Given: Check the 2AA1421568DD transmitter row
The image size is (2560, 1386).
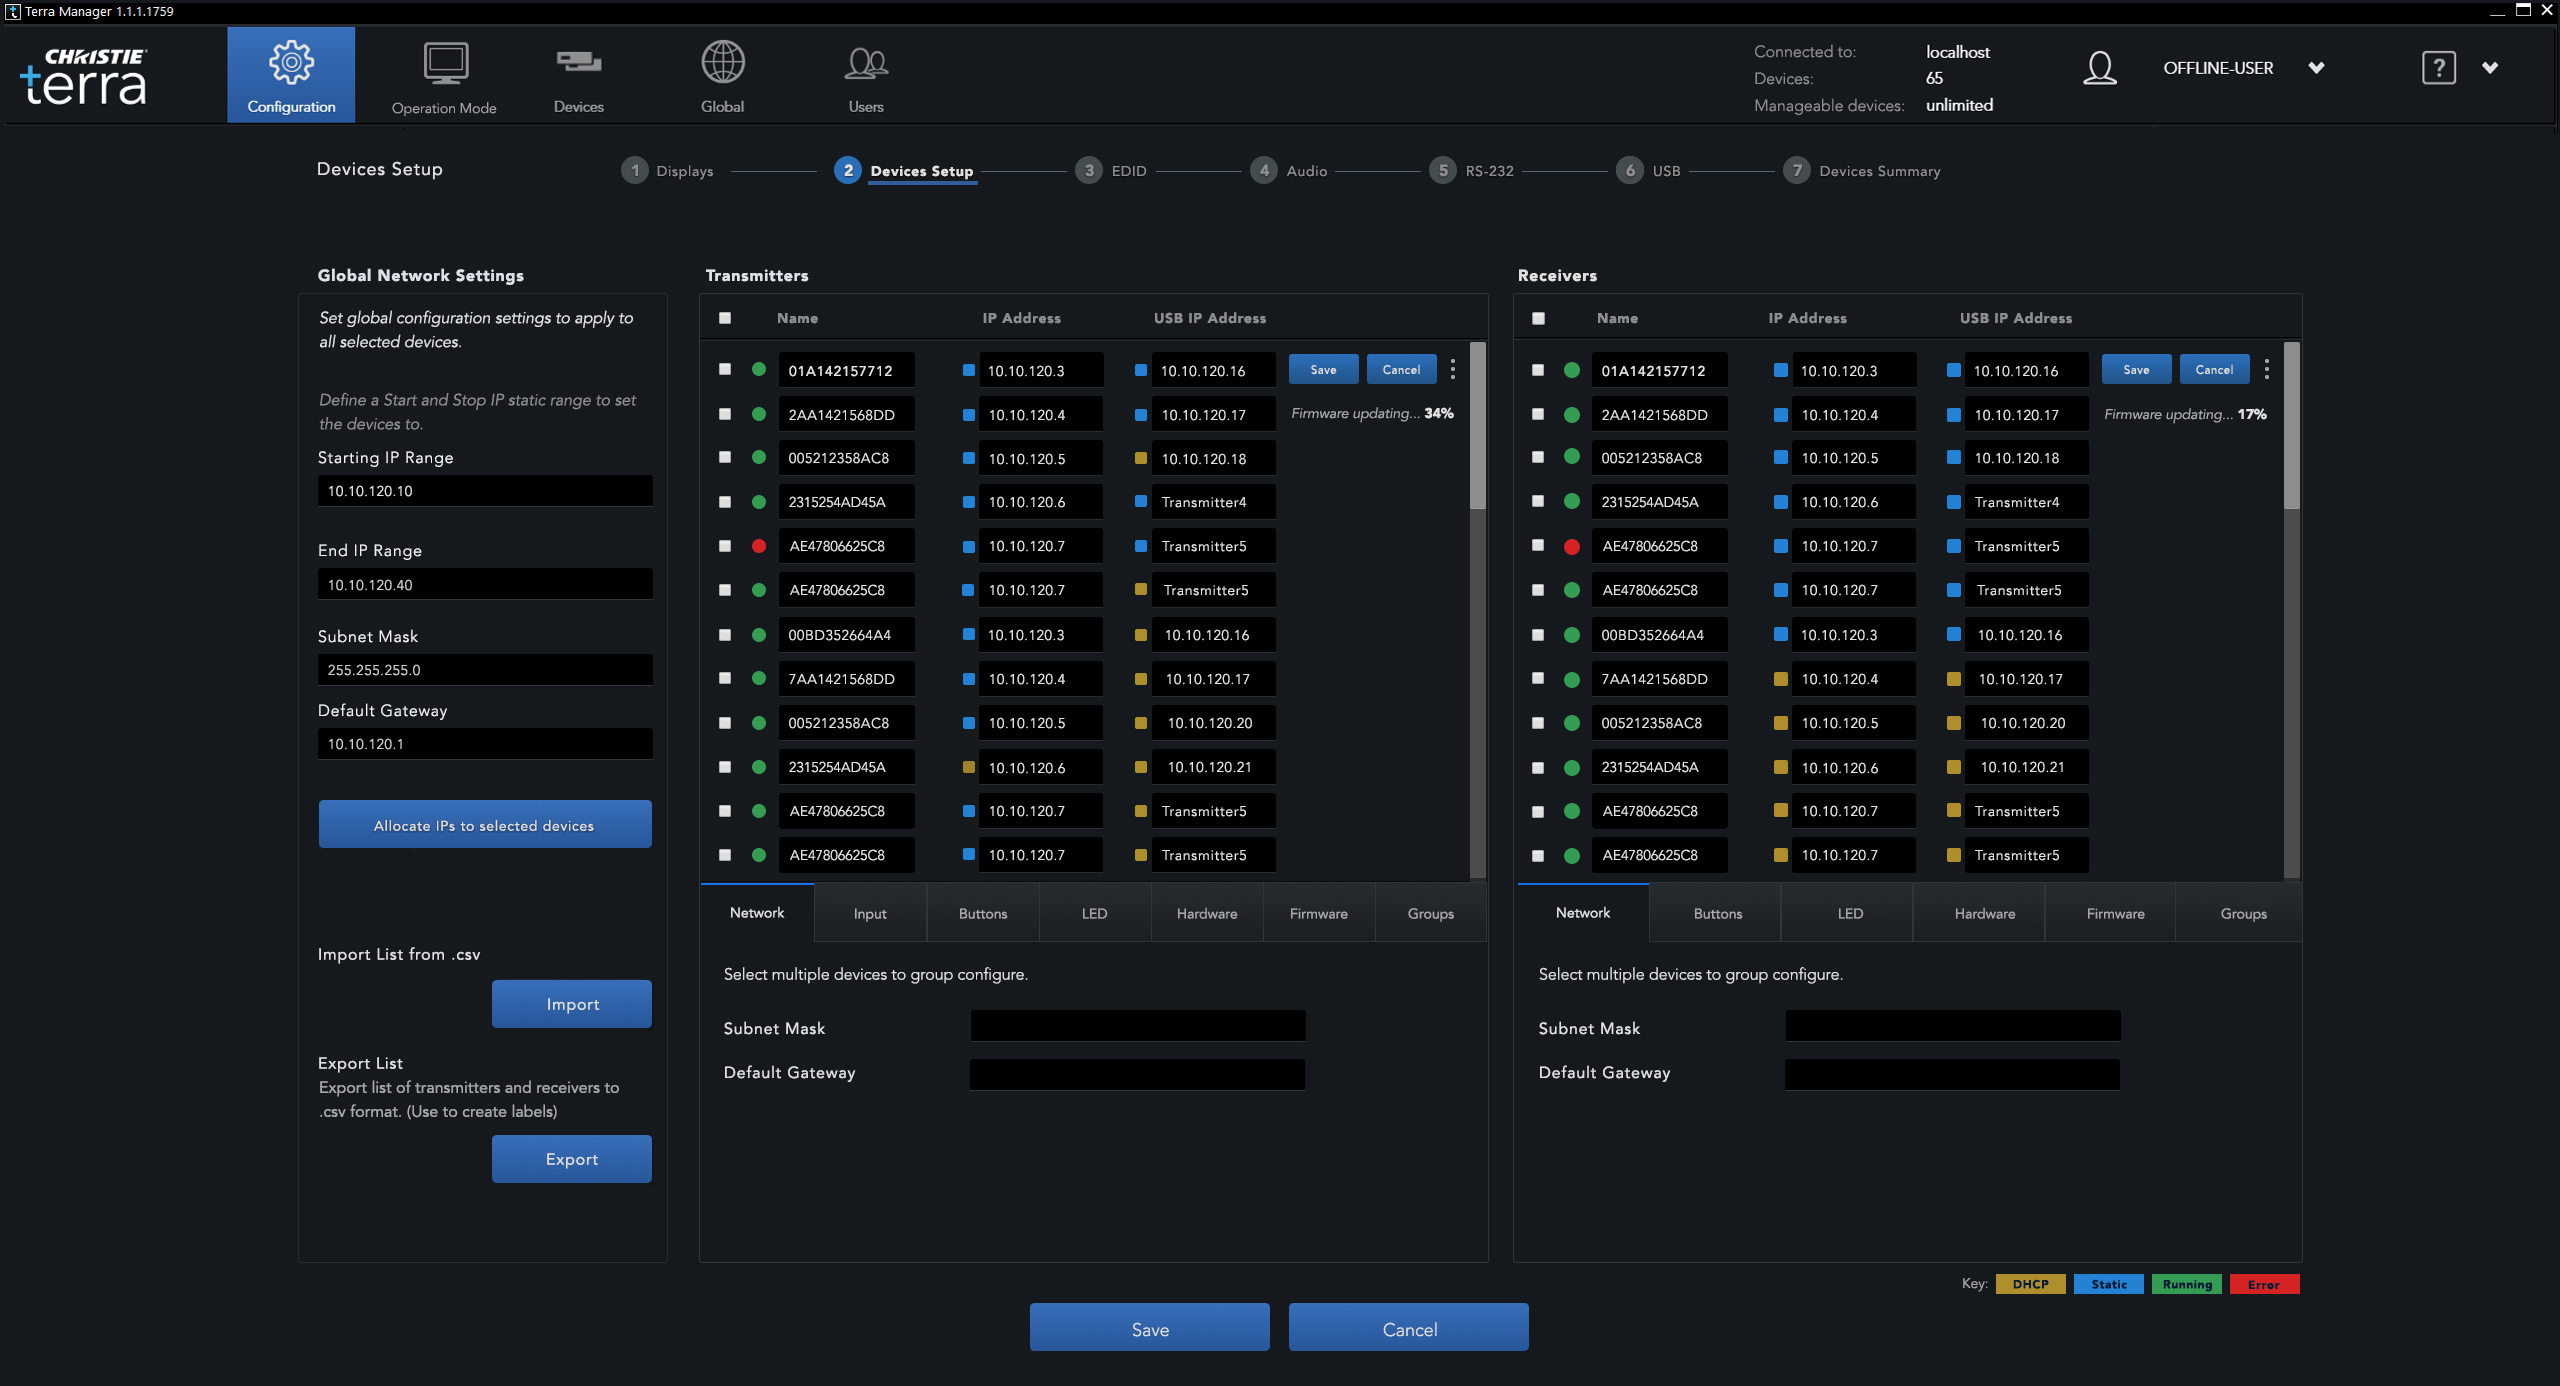Looking at the screenshot, I should point(724,414).
